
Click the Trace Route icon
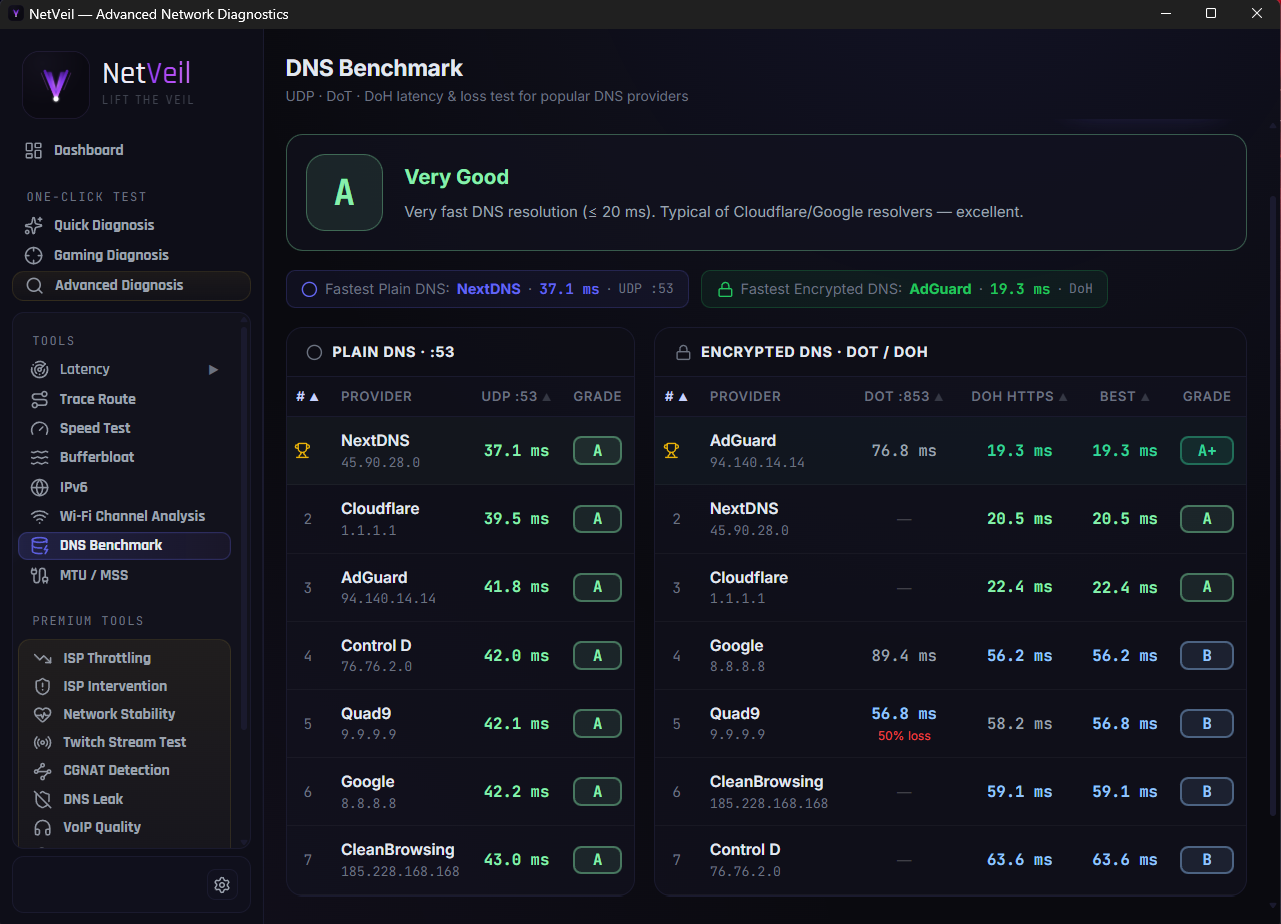tap(39, 399)
